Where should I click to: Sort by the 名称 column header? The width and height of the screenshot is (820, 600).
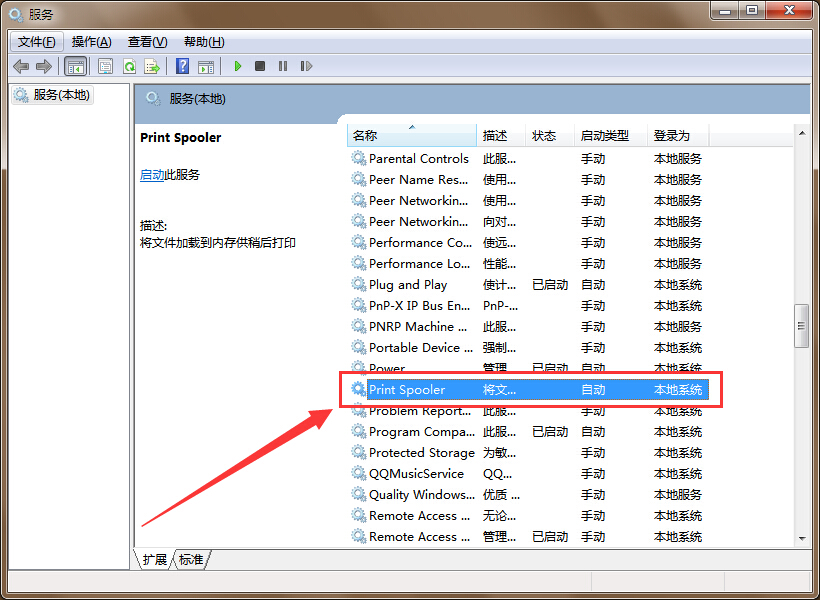click(x=365, y=135)
